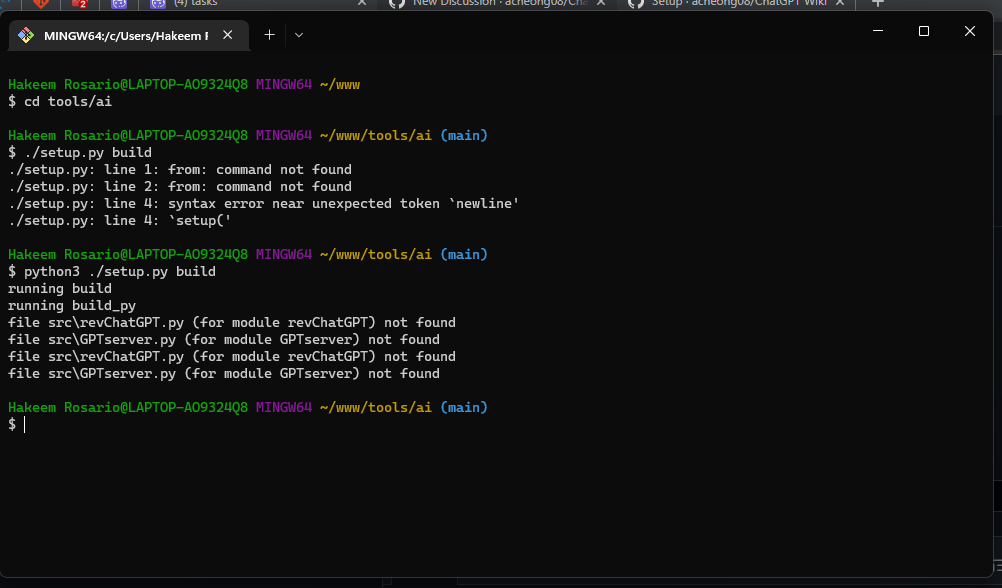Minimize the terminal window
The width and height of the screenshot is (1002, 588).
point(878,31)
